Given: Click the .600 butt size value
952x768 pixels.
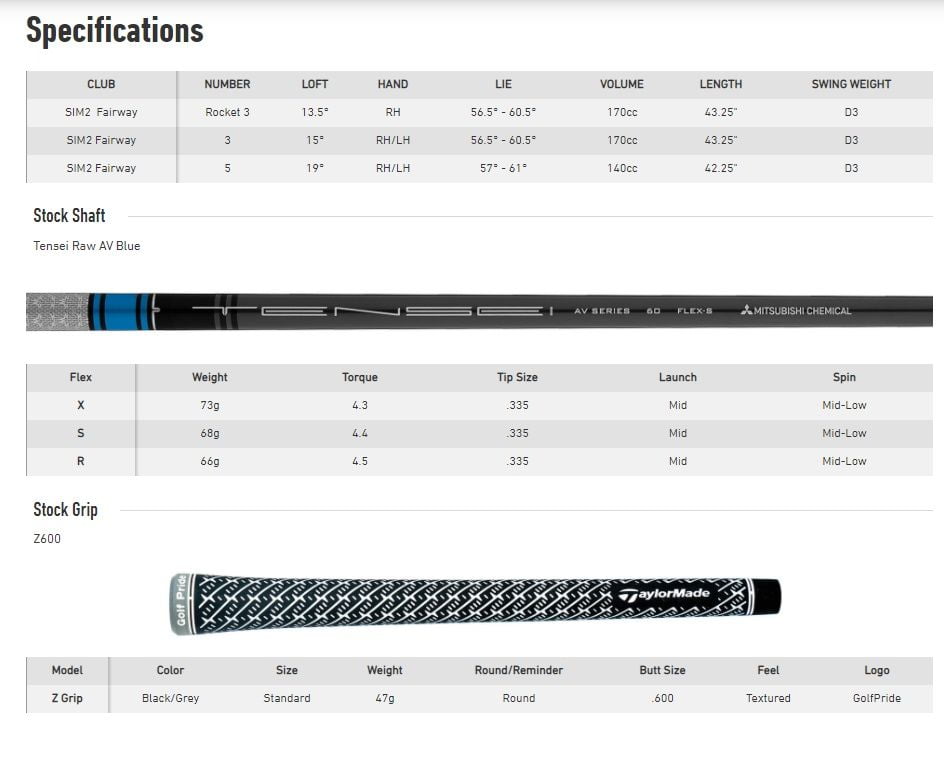Looking at the screenshot, I should (662, 698).
